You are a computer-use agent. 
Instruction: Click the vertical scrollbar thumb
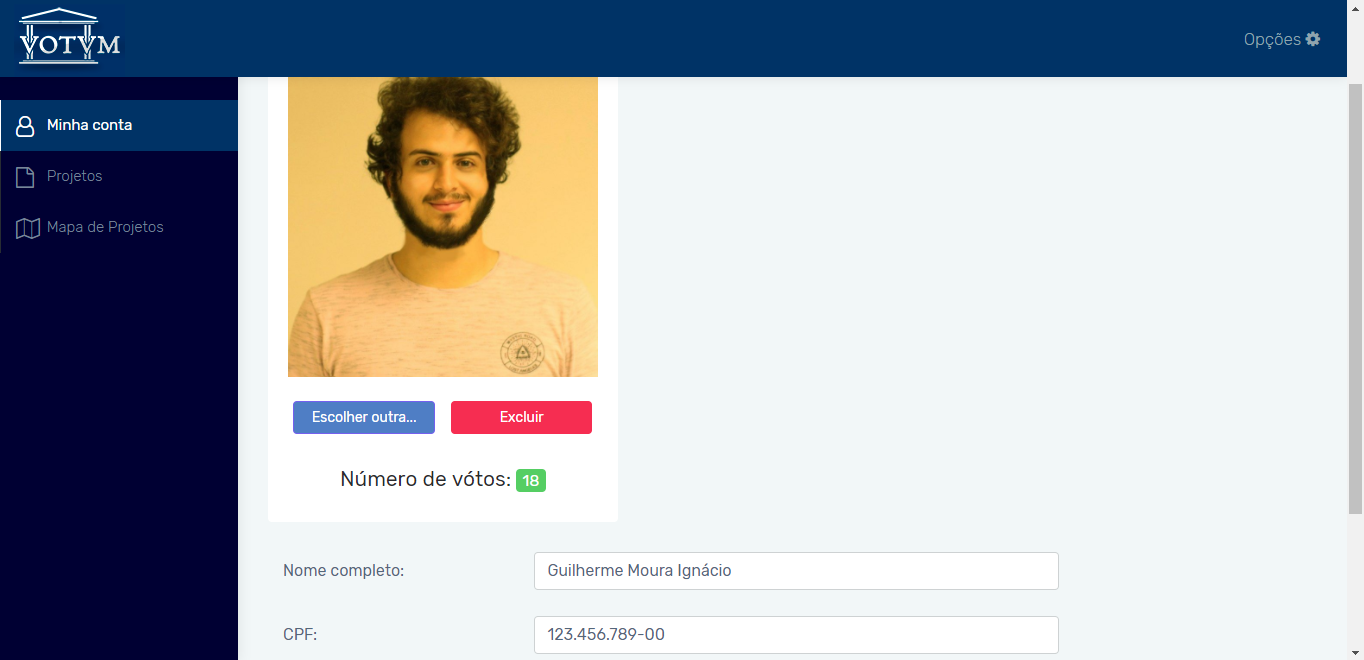coord(1355,299)
